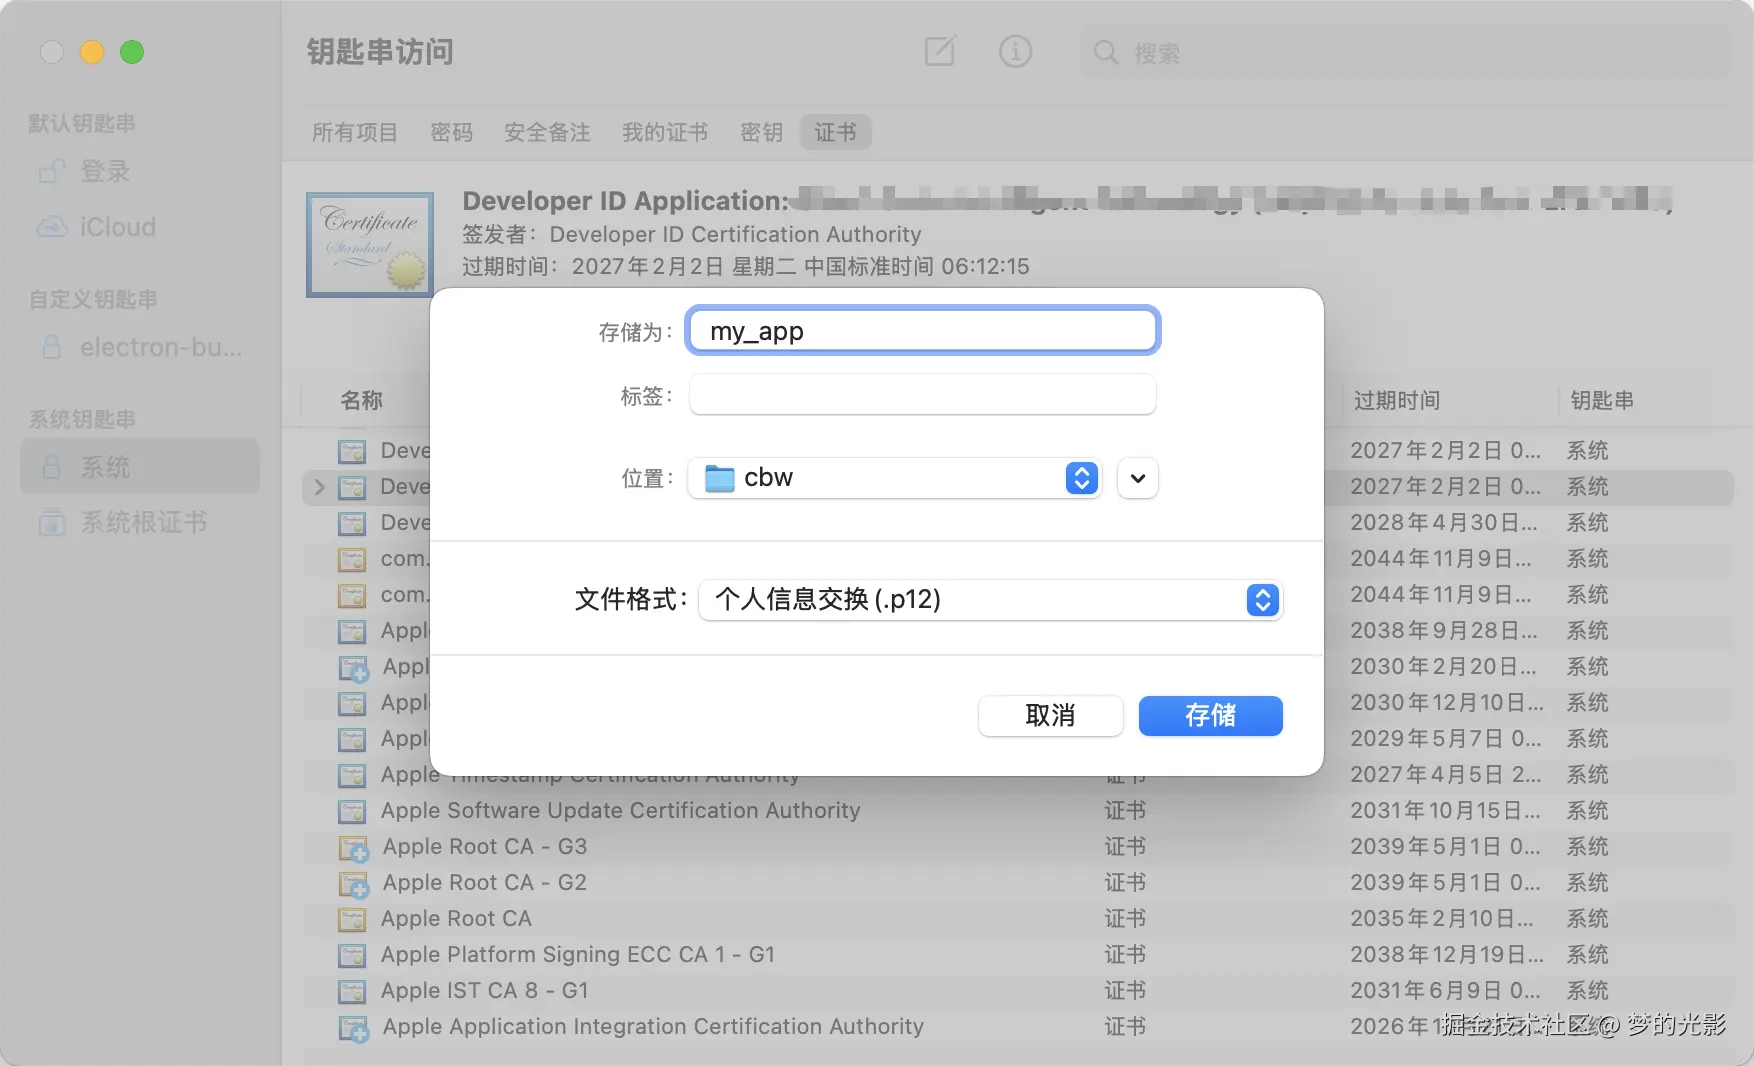Open the 安全备注 tab
Image resolution: width=1754 pixels, height=1066 pixels.
point(547,133)
